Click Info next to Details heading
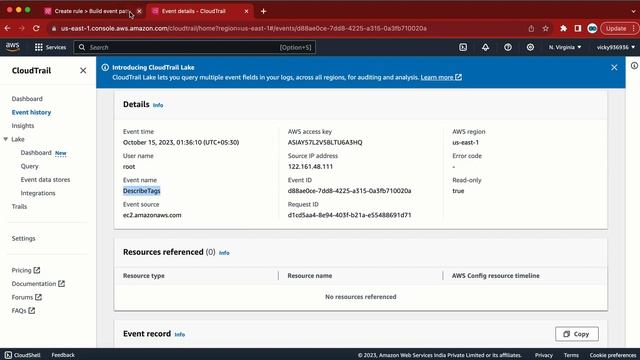 click(158, 105)
